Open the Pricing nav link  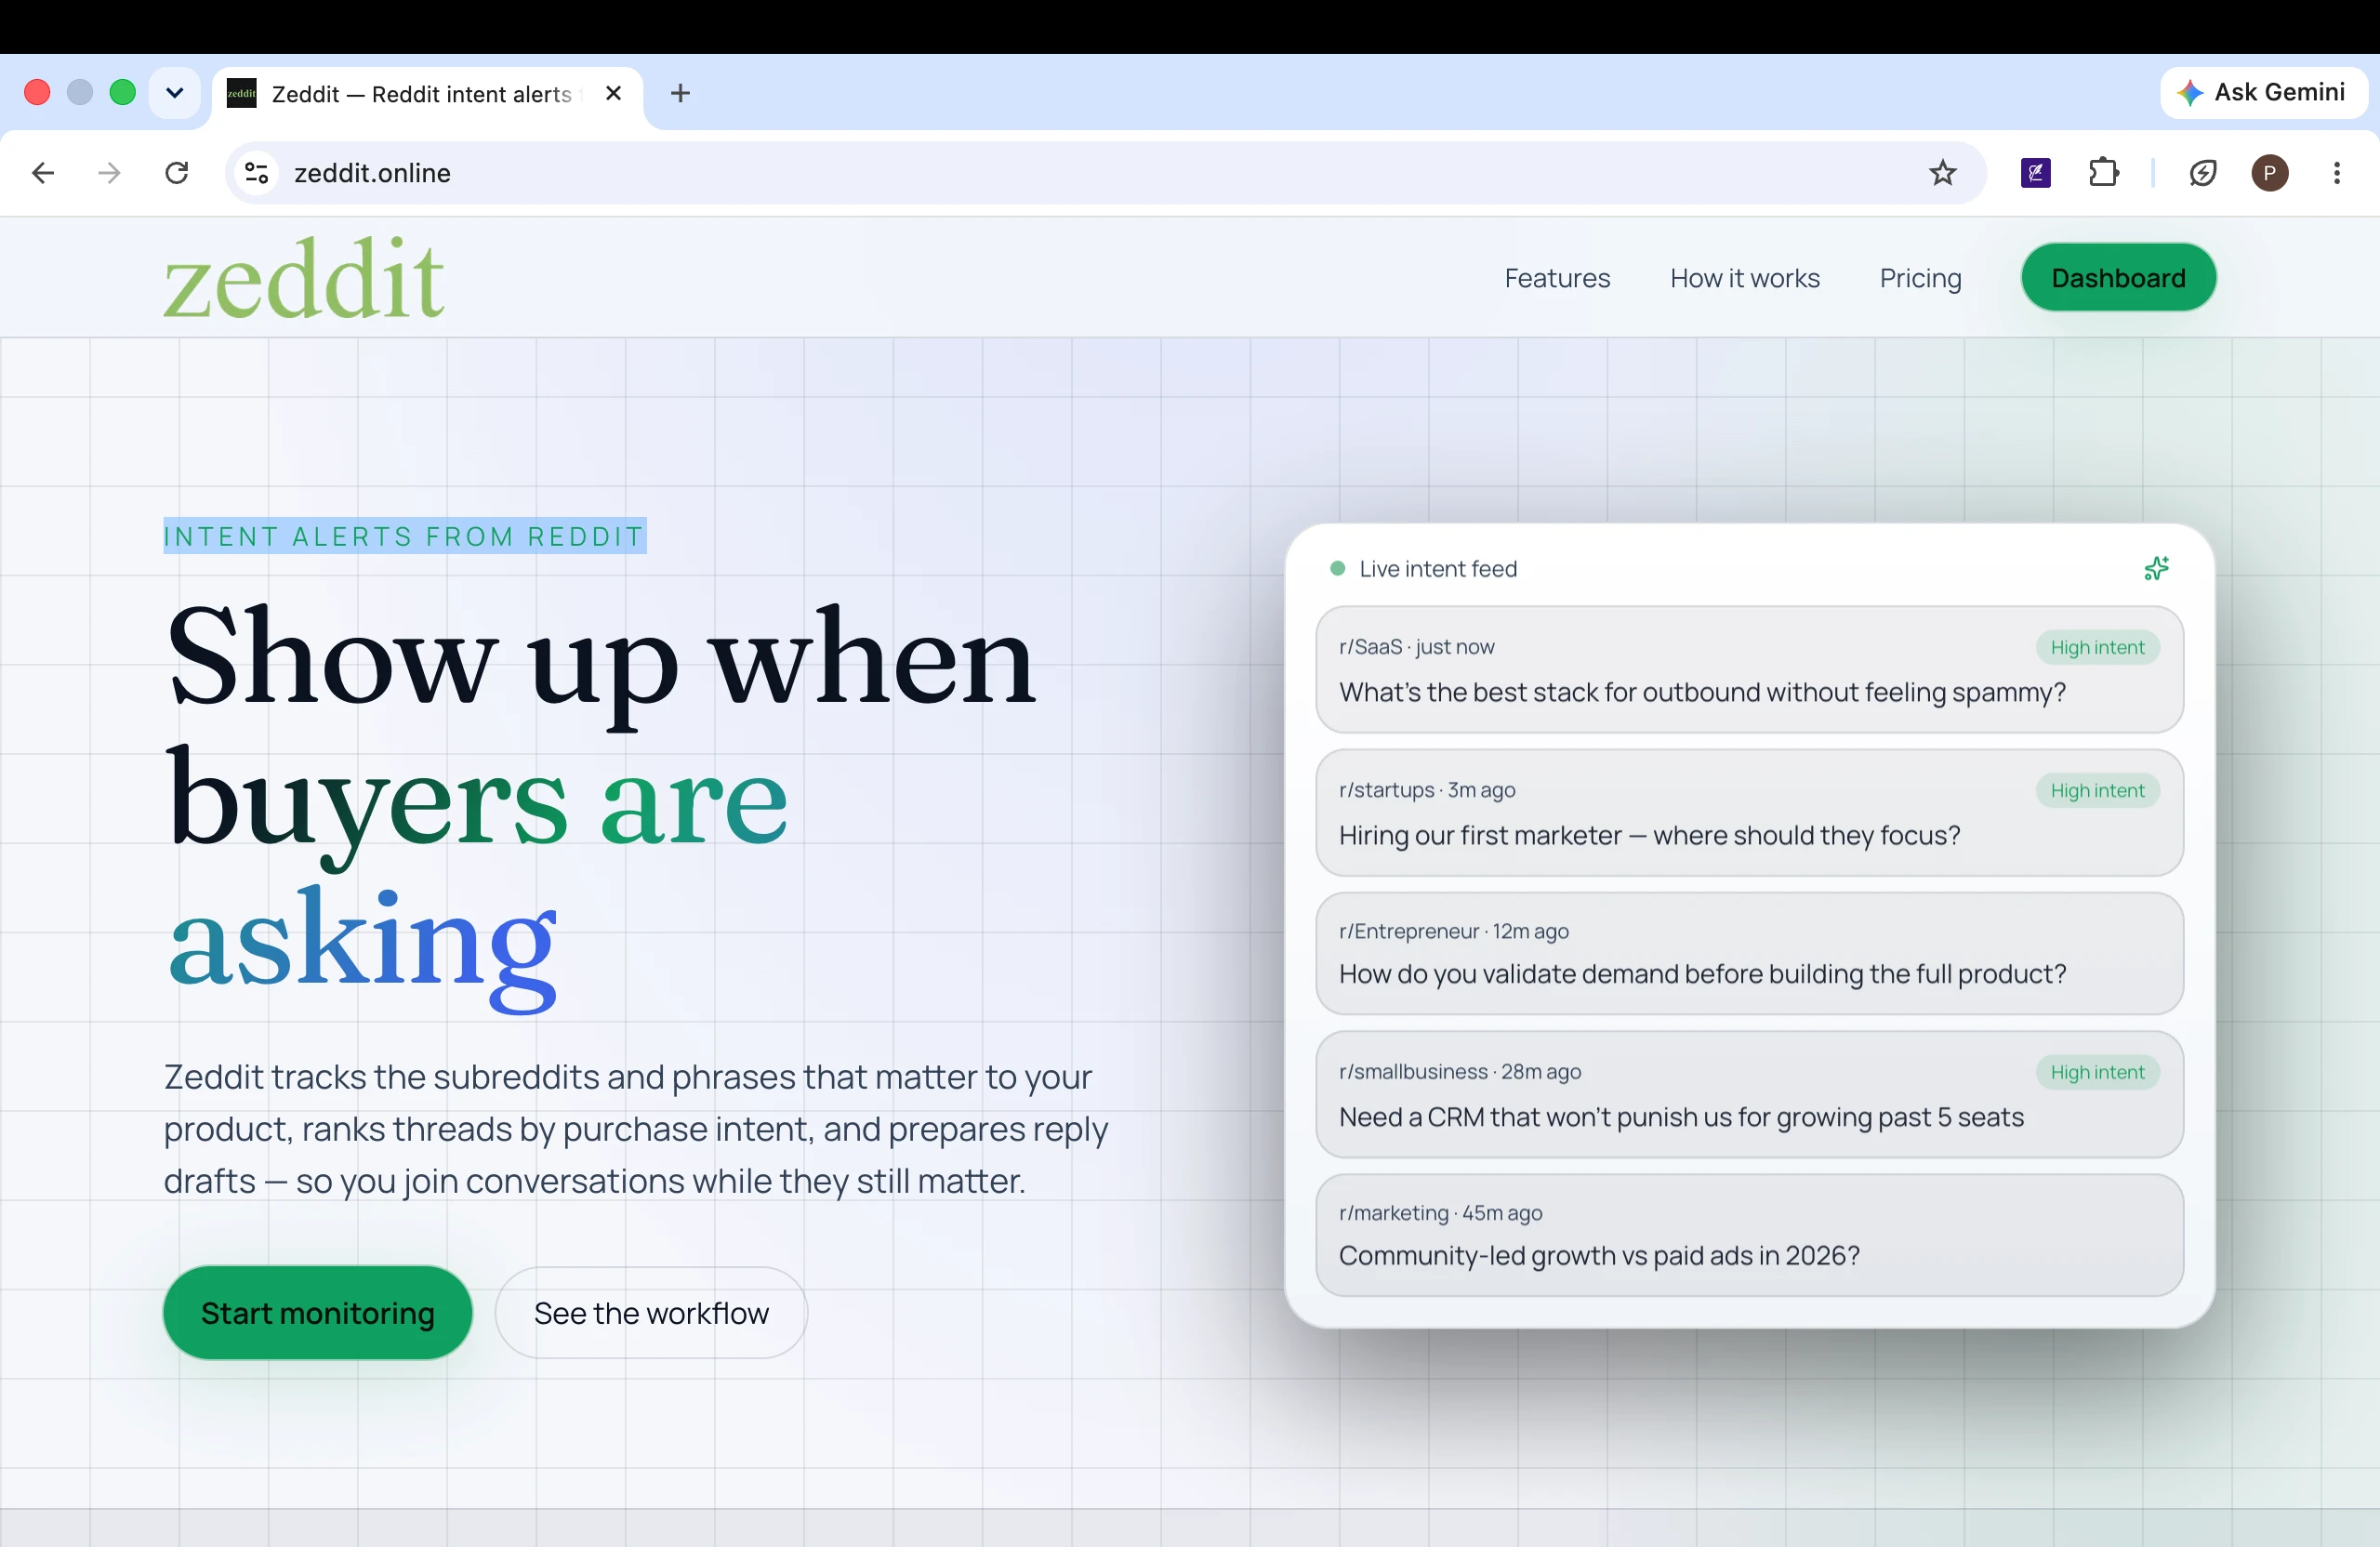pyautogui.click(x=1920, y=278)
